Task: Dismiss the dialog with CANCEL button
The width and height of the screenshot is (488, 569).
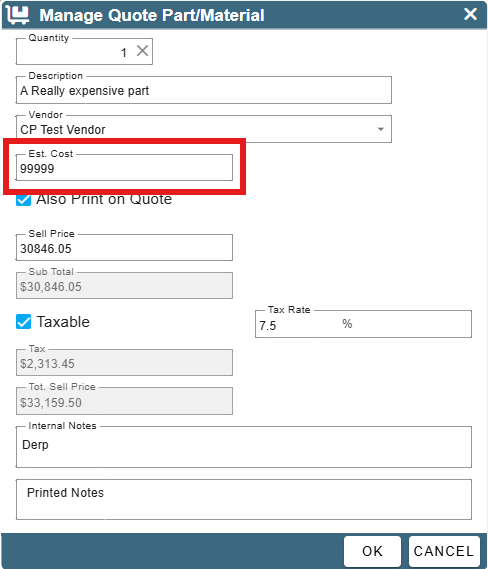Action: (444, 551)
